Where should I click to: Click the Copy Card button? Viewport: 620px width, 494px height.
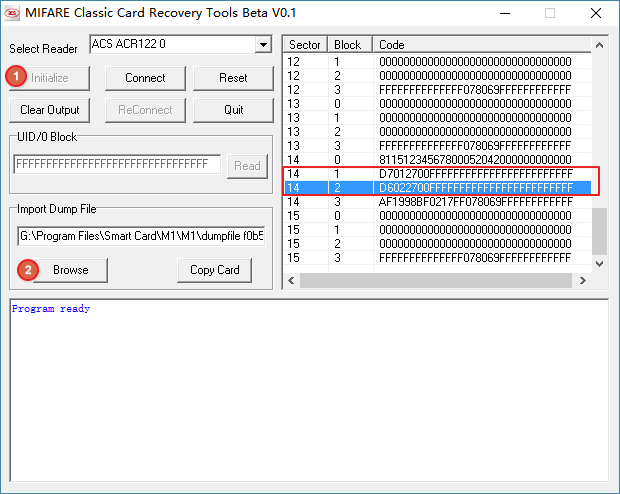point(214,270)
